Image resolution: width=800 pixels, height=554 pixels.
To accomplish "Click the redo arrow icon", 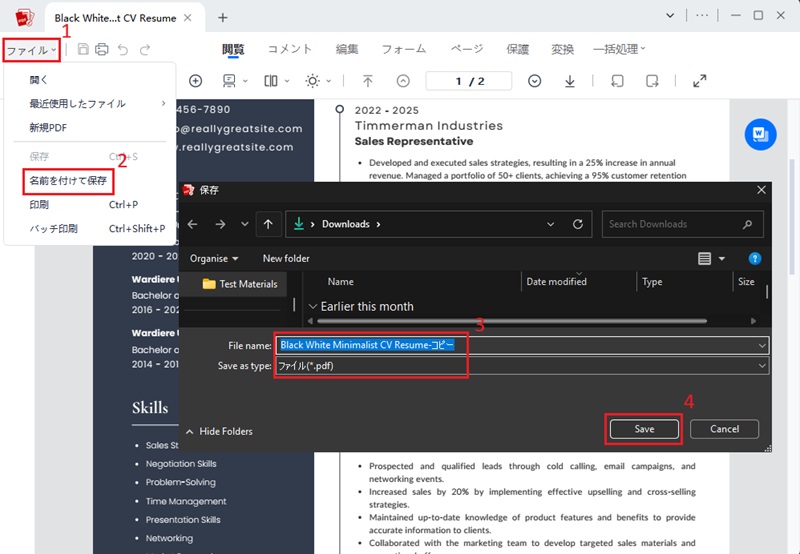I will pos(145,49).
